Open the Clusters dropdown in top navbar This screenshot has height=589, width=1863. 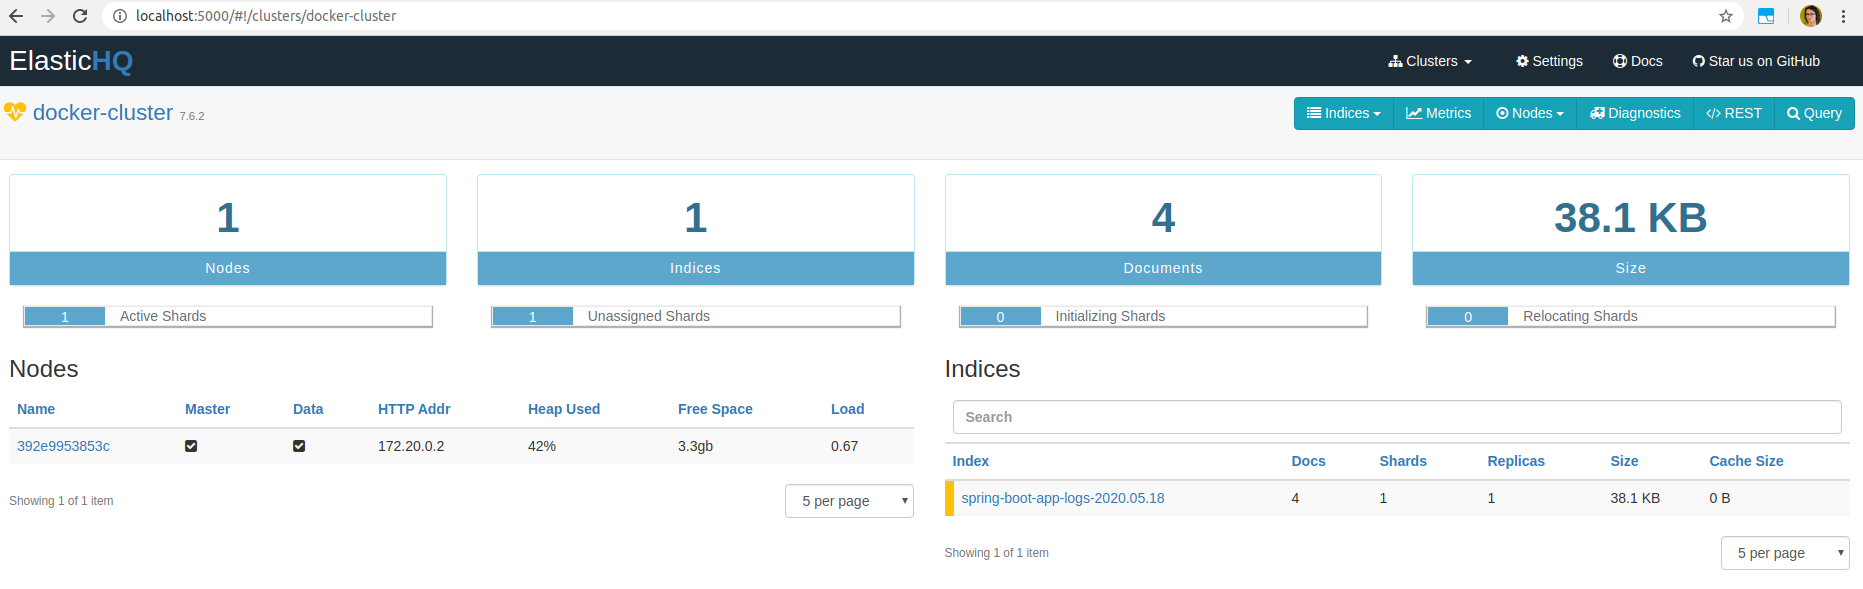(1430, 61)
